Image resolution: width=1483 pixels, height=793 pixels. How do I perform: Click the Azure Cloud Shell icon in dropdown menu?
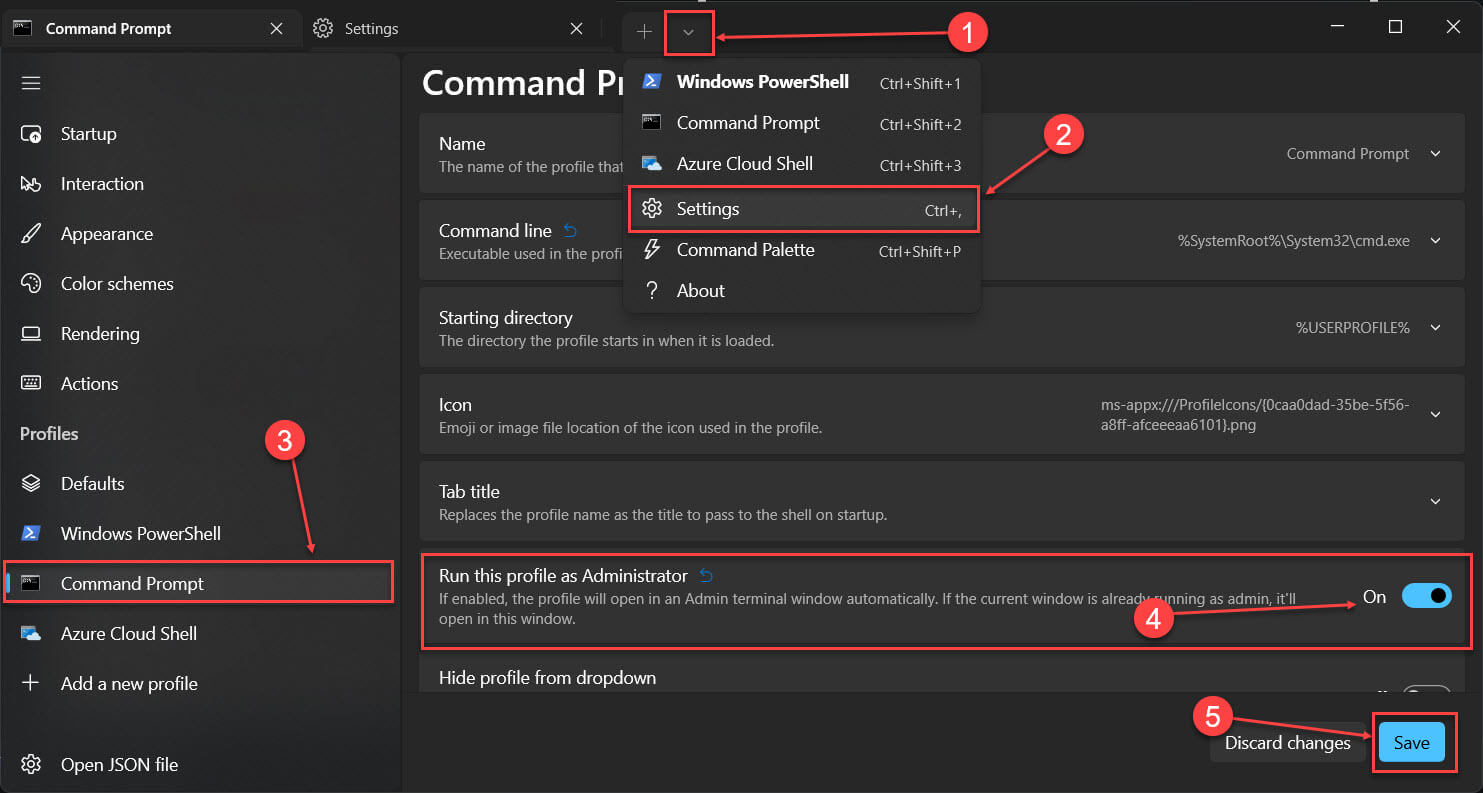(x=652, y=164)
